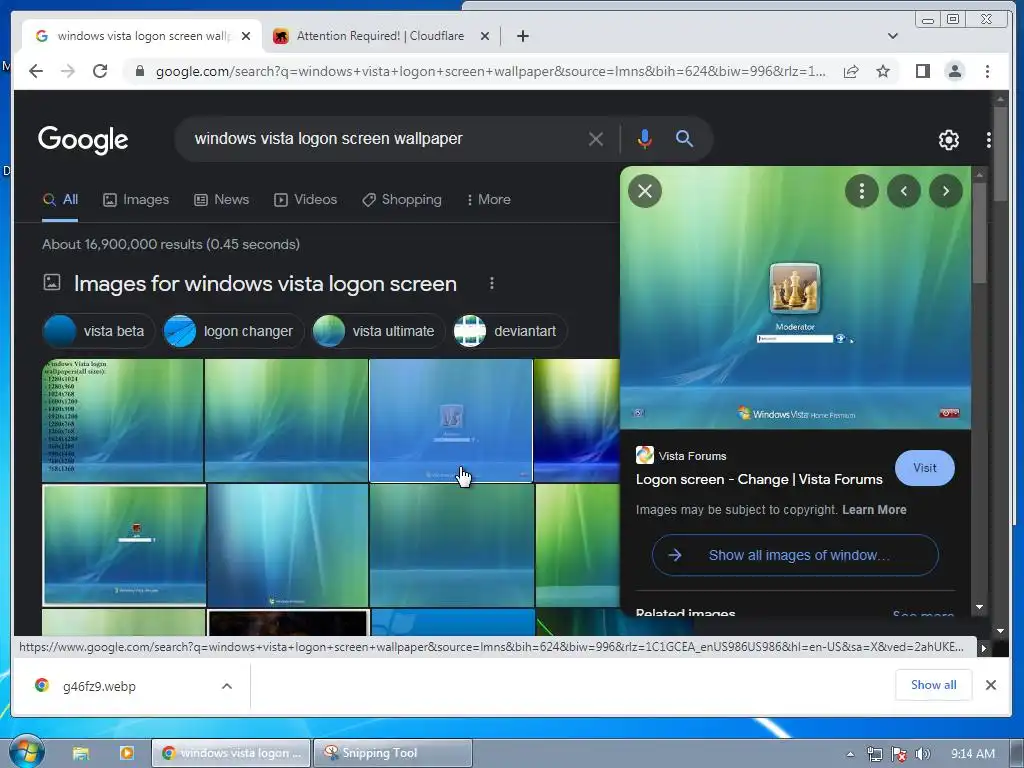Open Windows Media Player from taskbar

pos(127,753)
